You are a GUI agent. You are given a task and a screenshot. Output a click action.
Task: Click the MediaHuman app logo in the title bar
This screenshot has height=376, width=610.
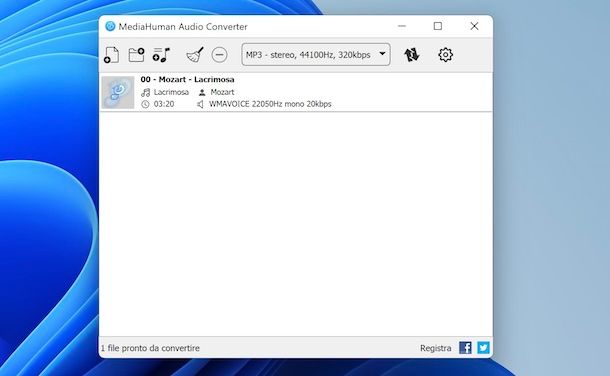[110, 26]
